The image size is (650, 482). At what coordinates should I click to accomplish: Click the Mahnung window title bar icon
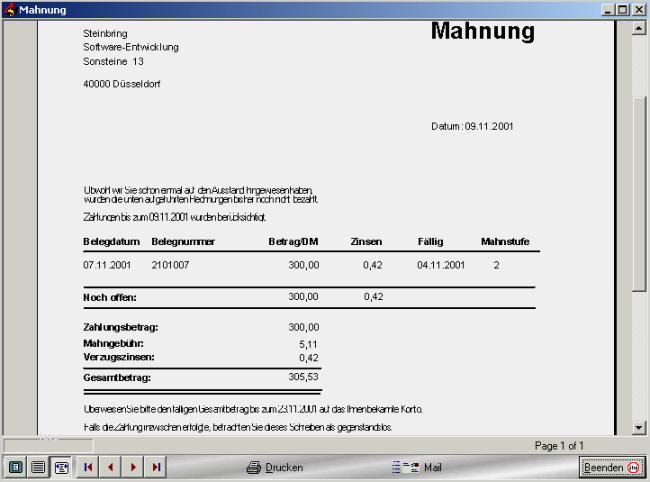tap(10, 10)
